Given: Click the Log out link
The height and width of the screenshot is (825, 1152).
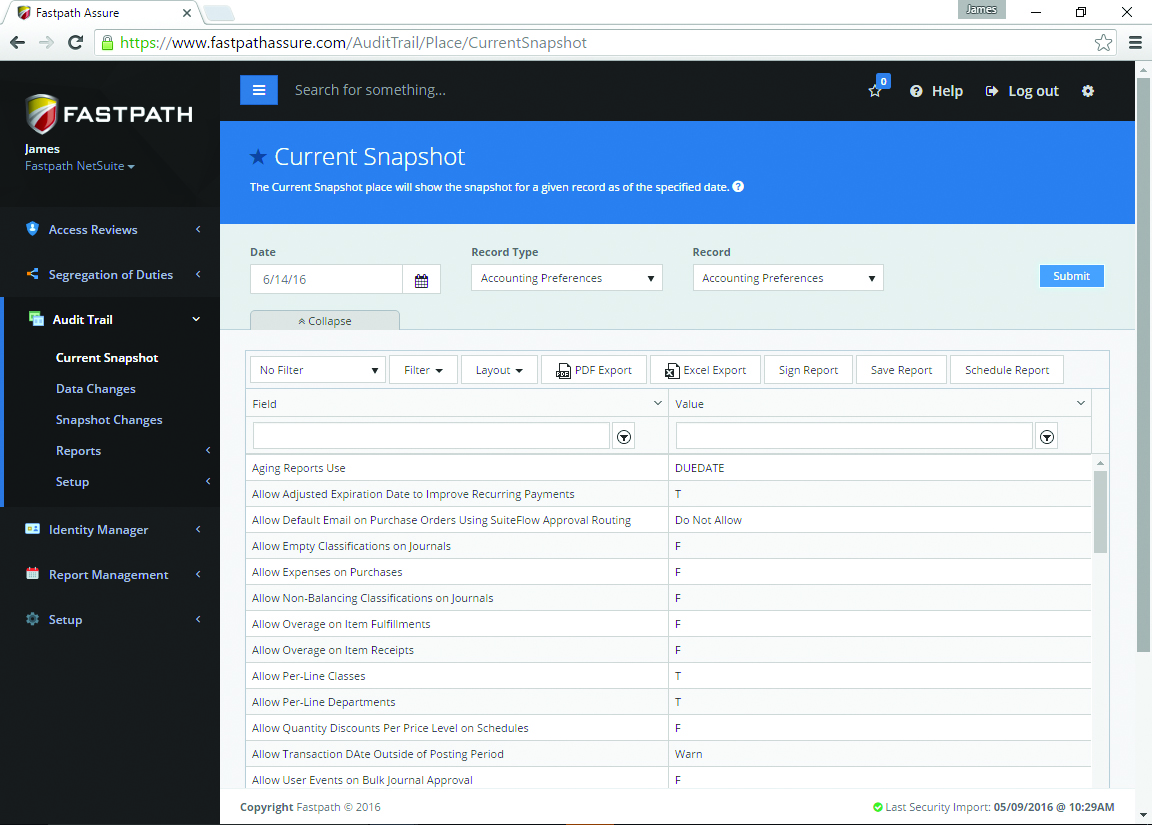Looking at the screenshot, I should [x=1022, y=91].
